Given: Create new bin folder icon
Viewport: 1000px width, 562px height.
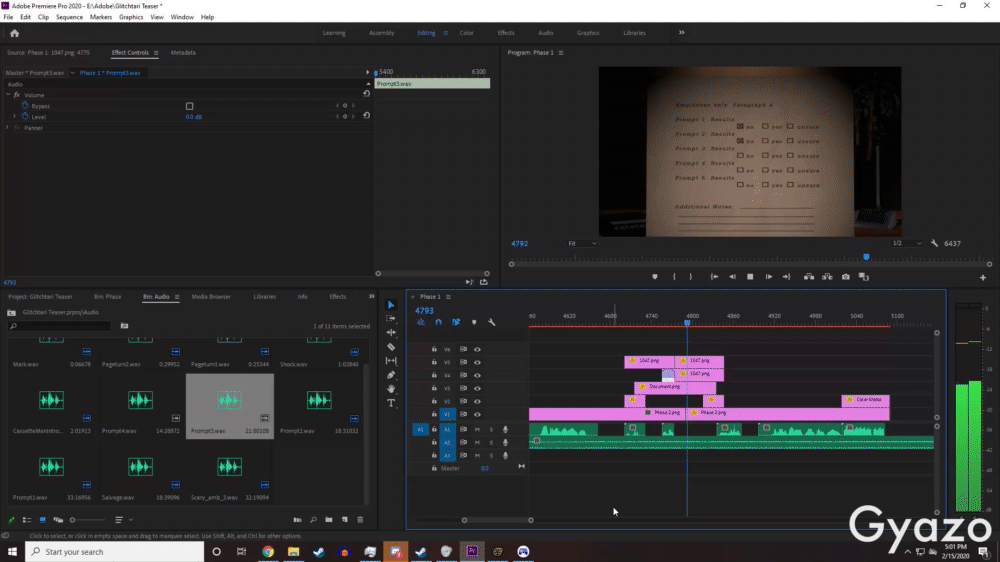Looking at the screenshot, I should (x=328, y=520).
